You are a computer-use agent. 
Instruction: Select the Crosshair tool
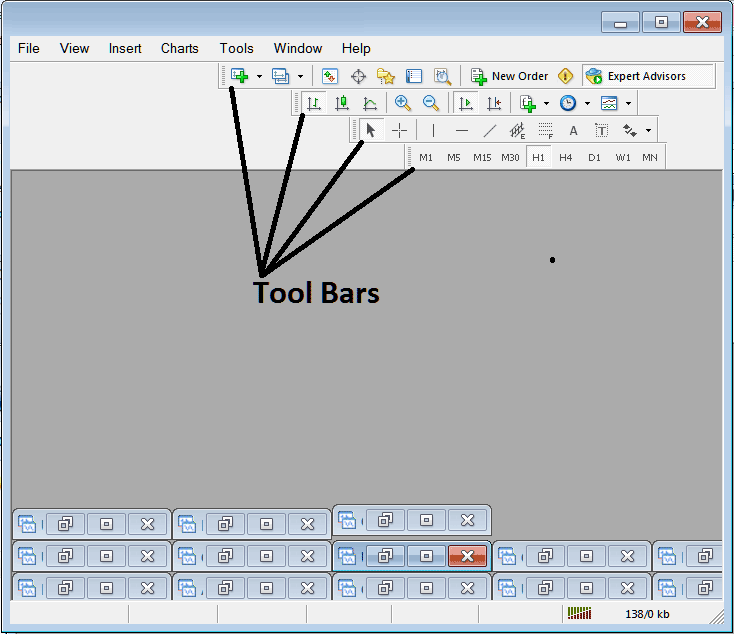tap(399, 130)
